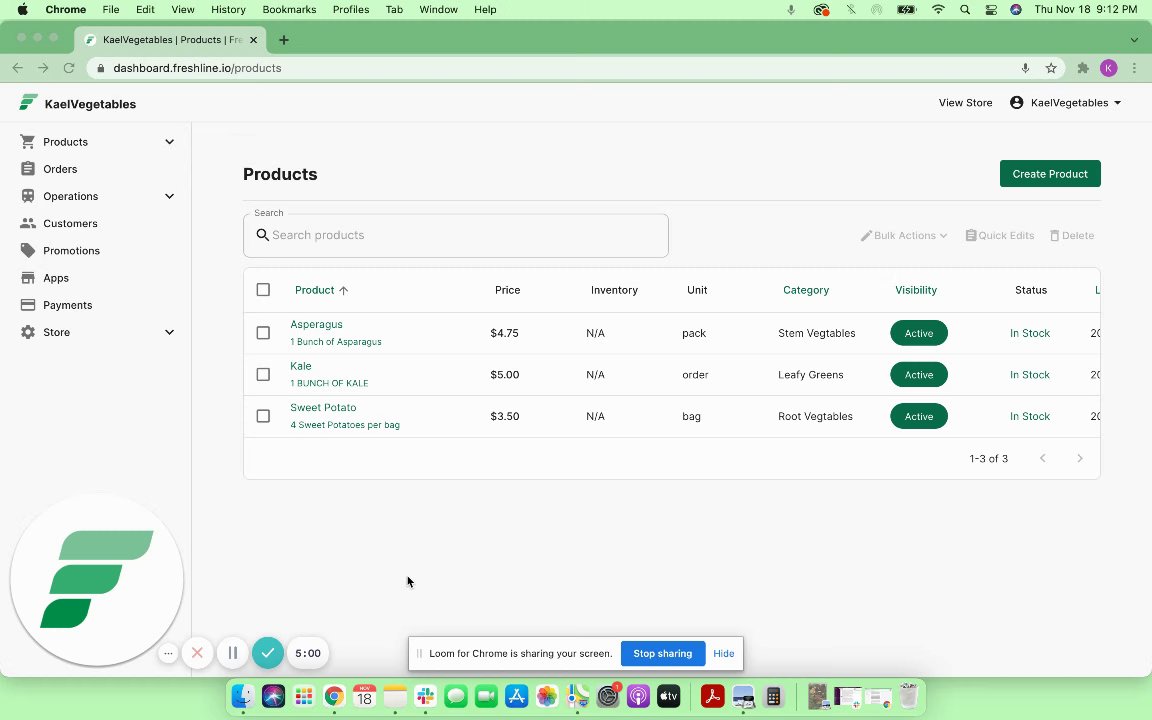This screenshot has width=1152, height=720.
Task: Open the KaelVegetables account dropdown
Action: (1066, 103)
